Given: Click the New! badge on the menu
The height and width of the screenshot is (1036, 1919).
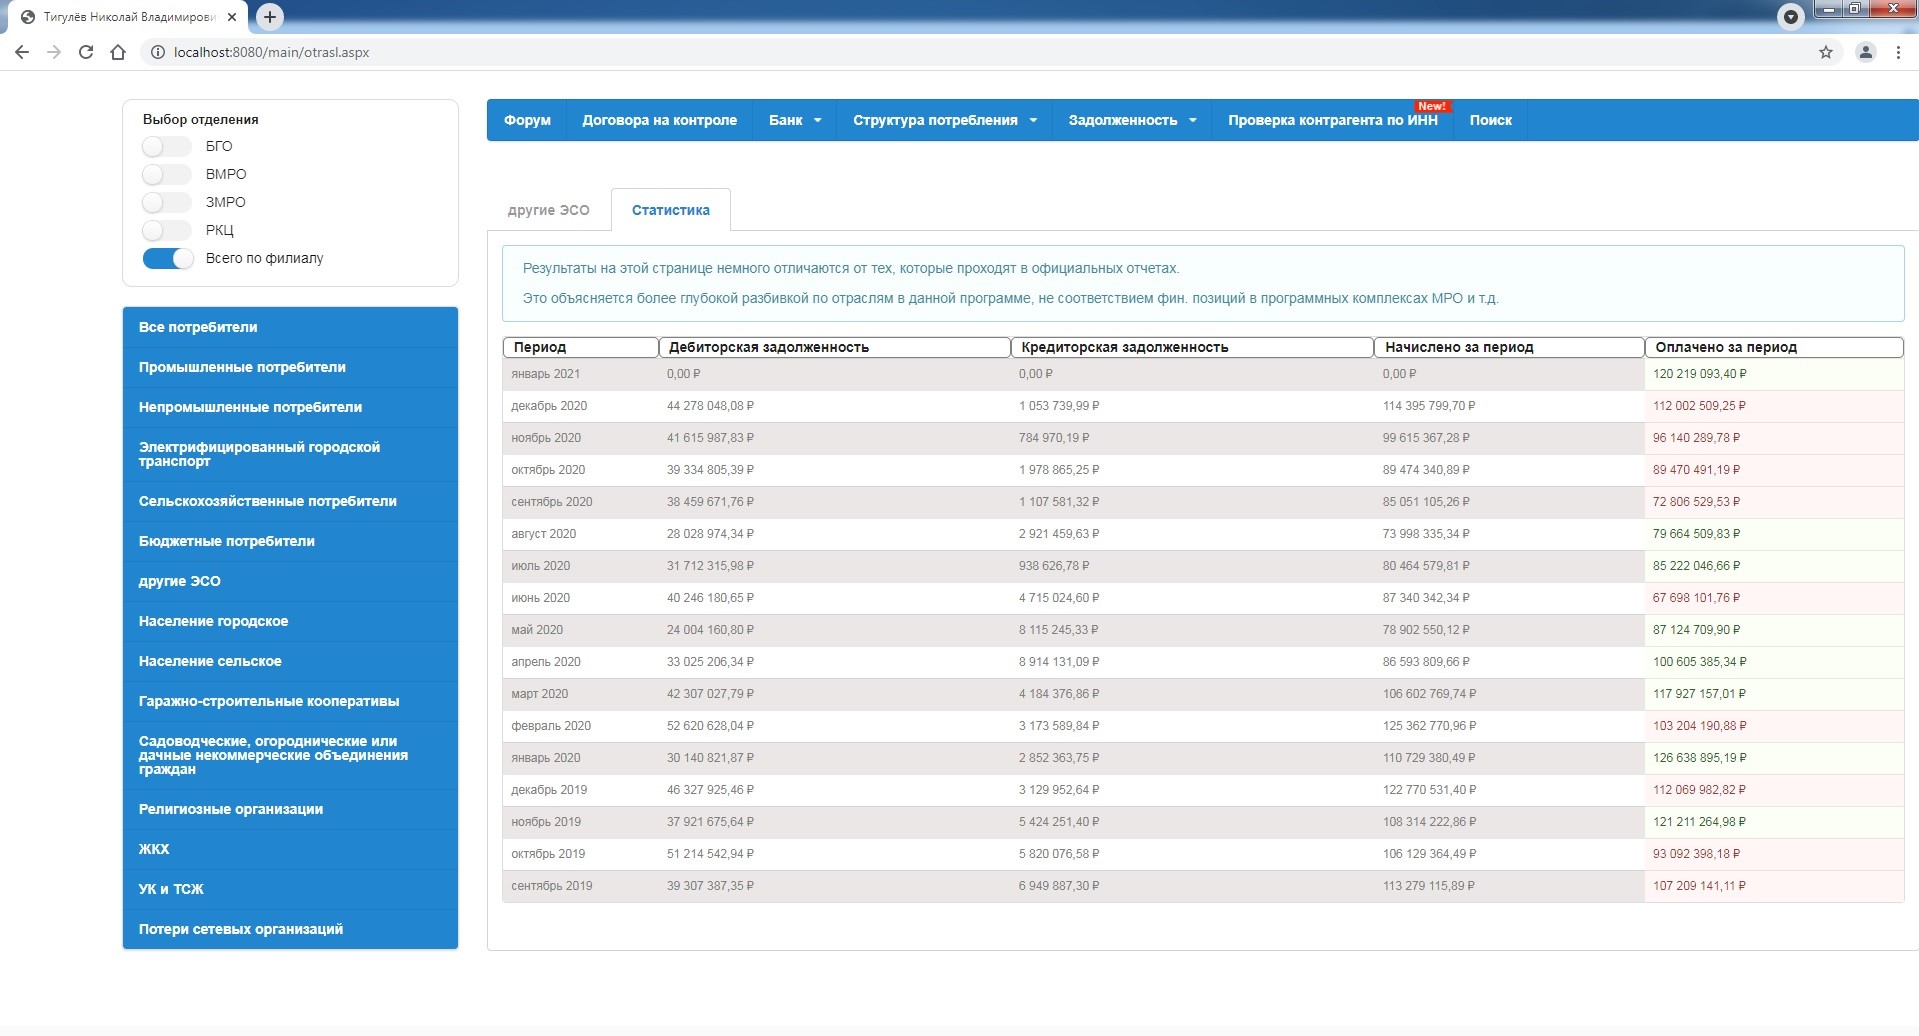Looking at the screenshot, I should 1431,106.
